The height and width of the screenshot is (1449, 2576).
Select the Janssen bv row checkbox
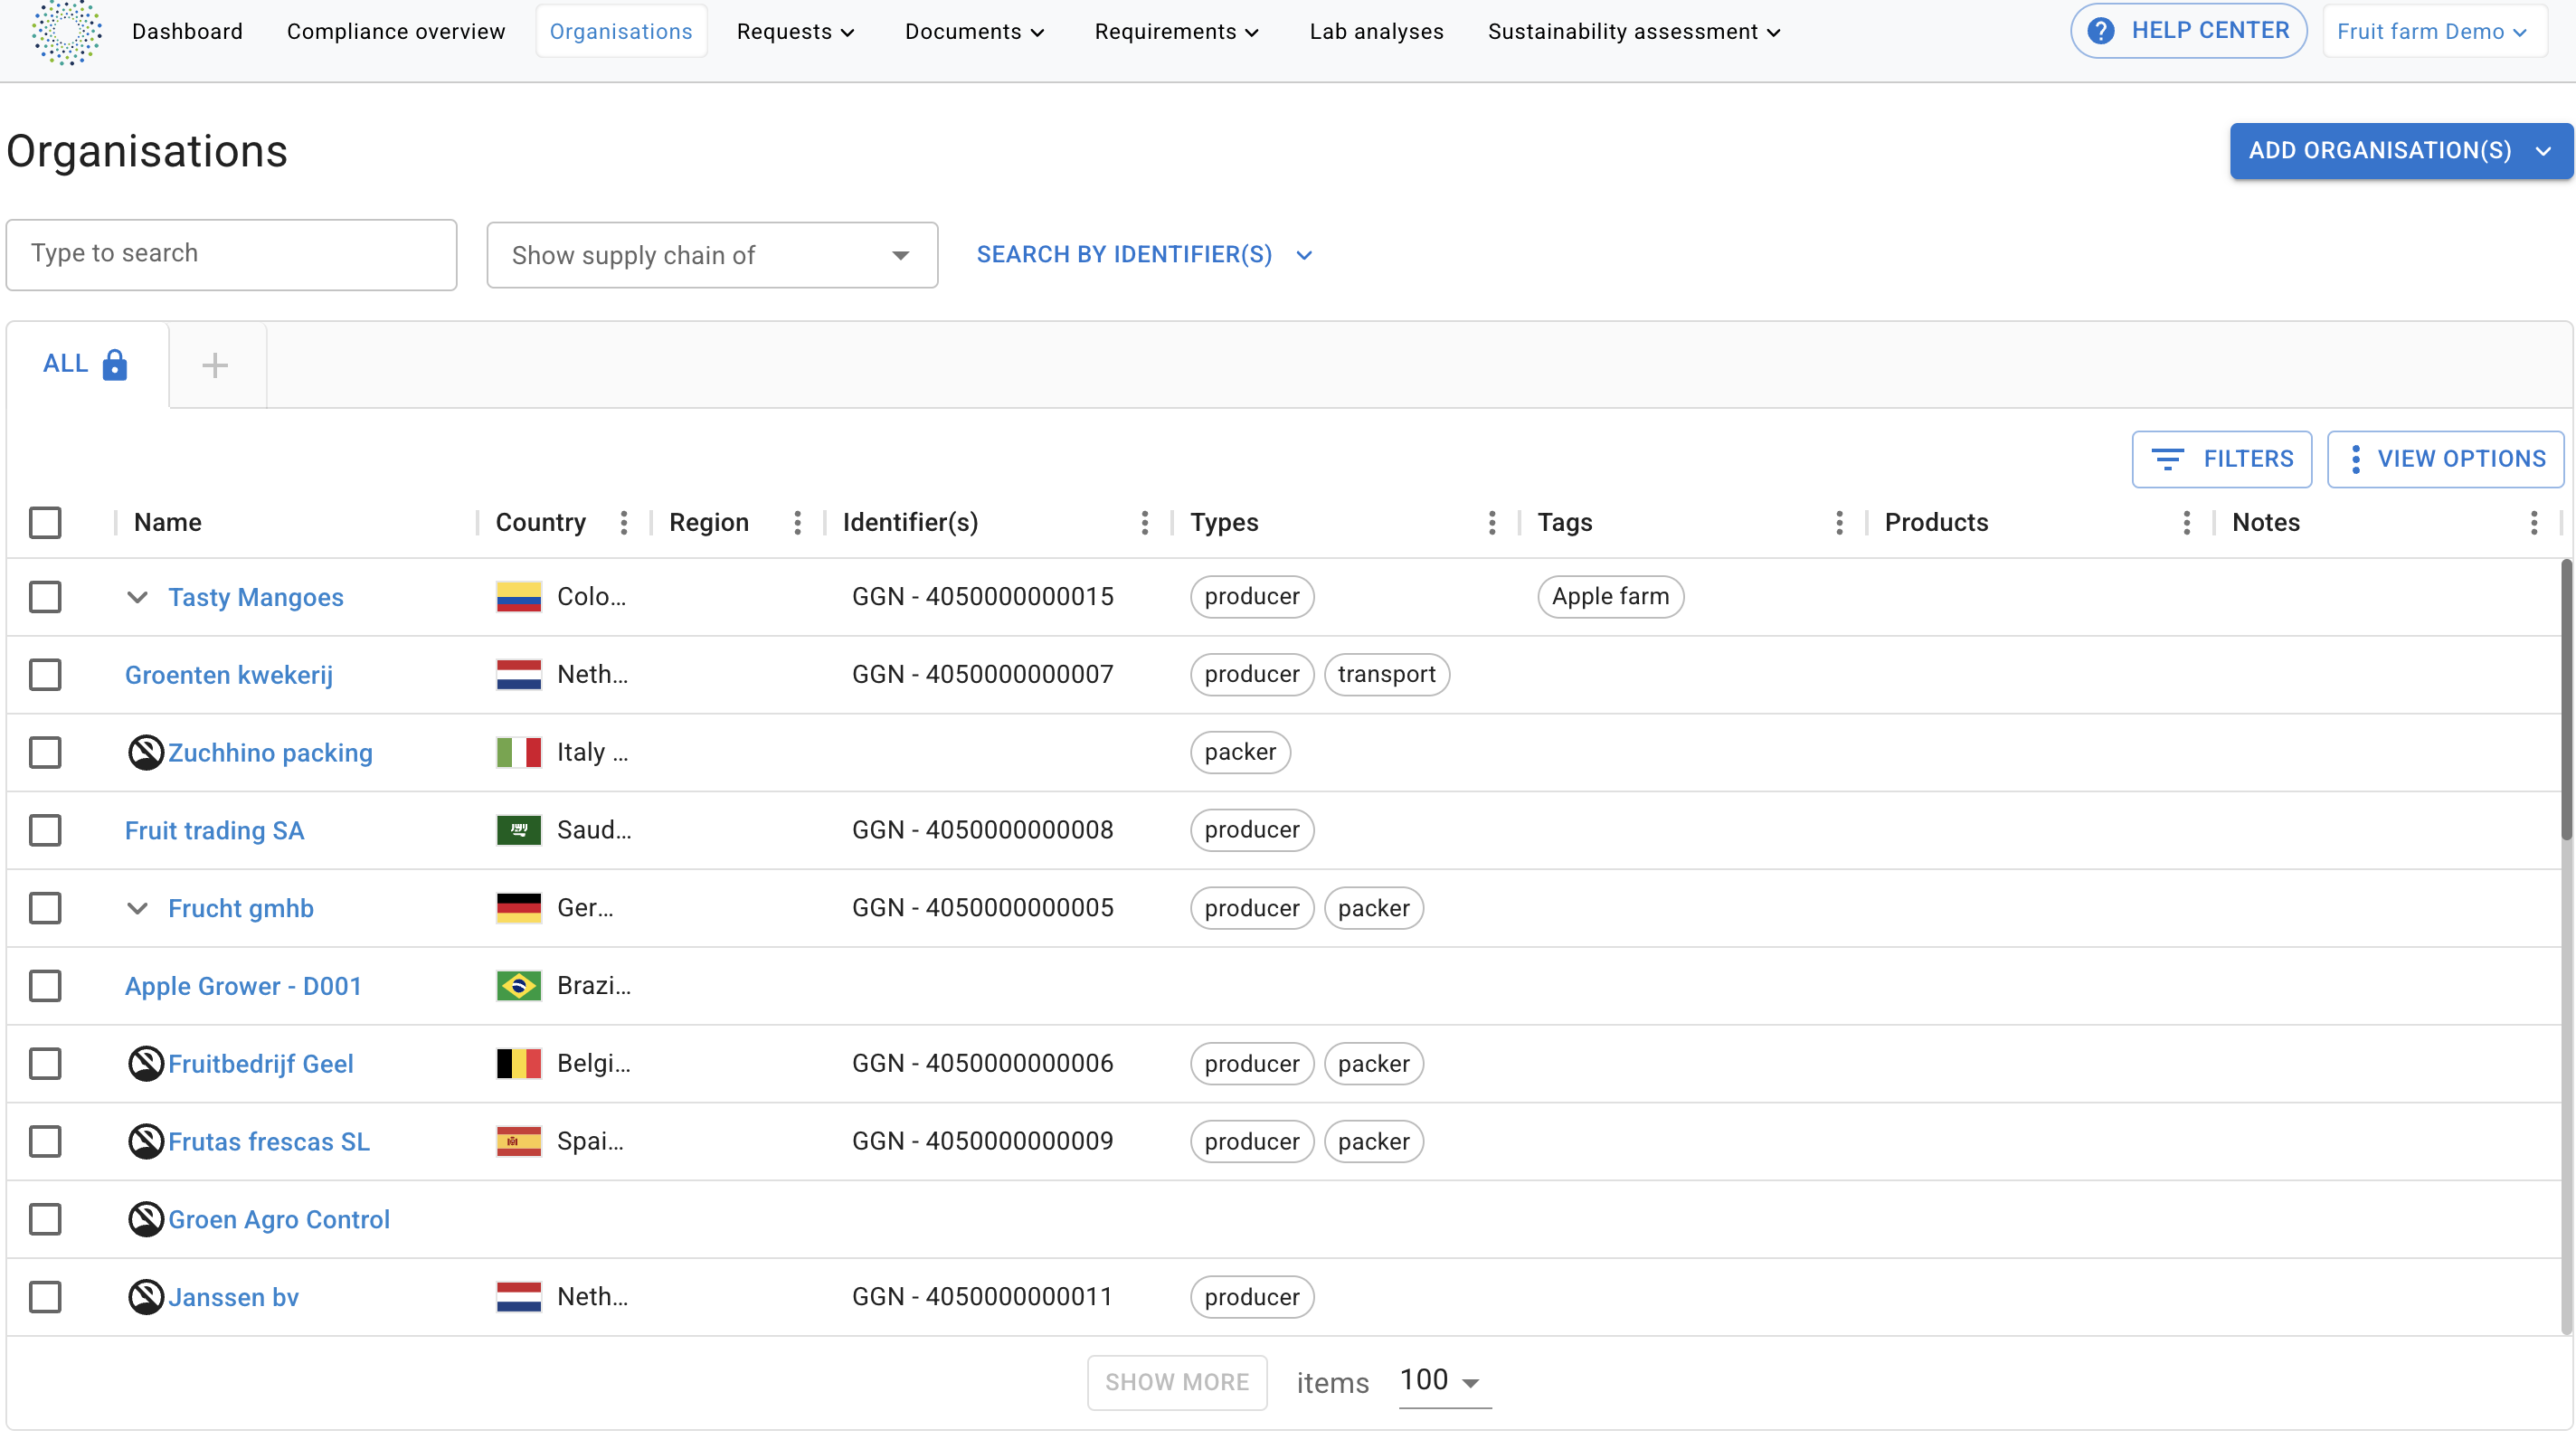[45, 1297]
